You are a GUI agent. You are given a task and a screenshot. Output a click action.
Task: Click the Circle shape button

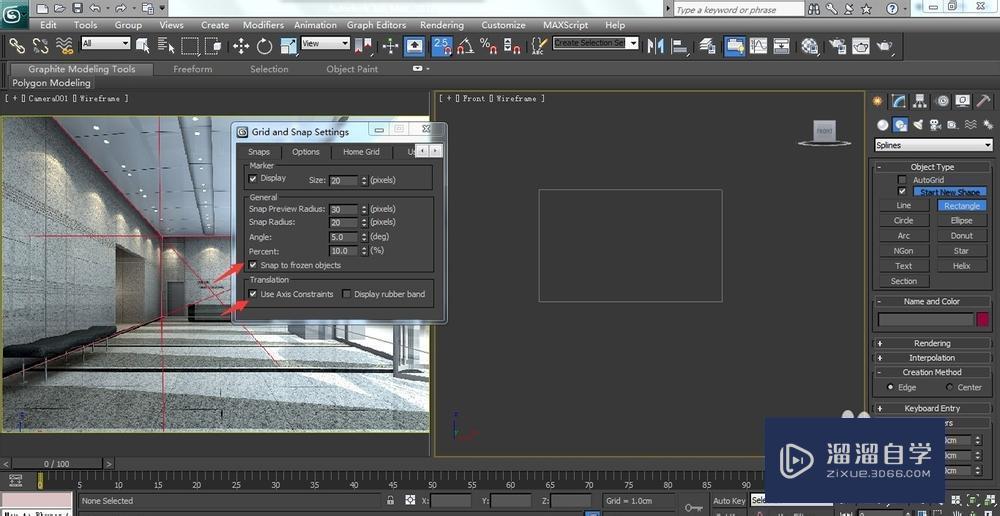point(904,221)
